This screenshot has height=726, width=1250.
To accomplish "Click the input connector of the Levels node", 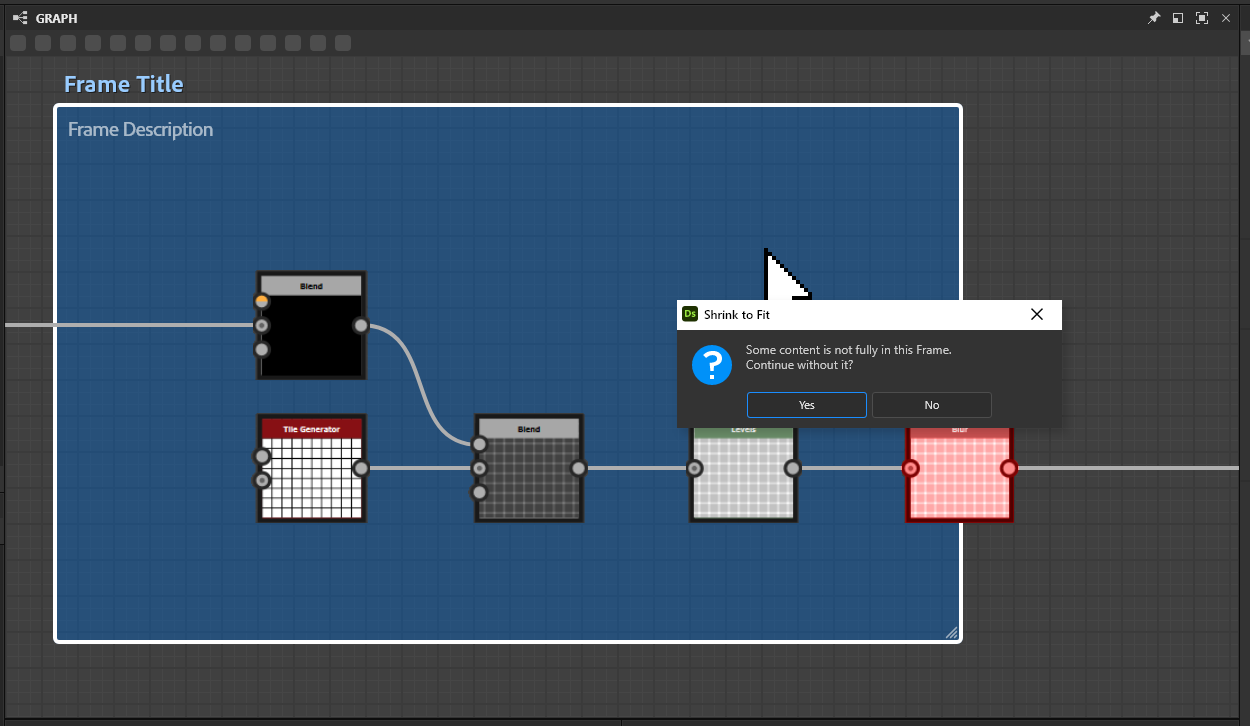I will pos(695,468).
